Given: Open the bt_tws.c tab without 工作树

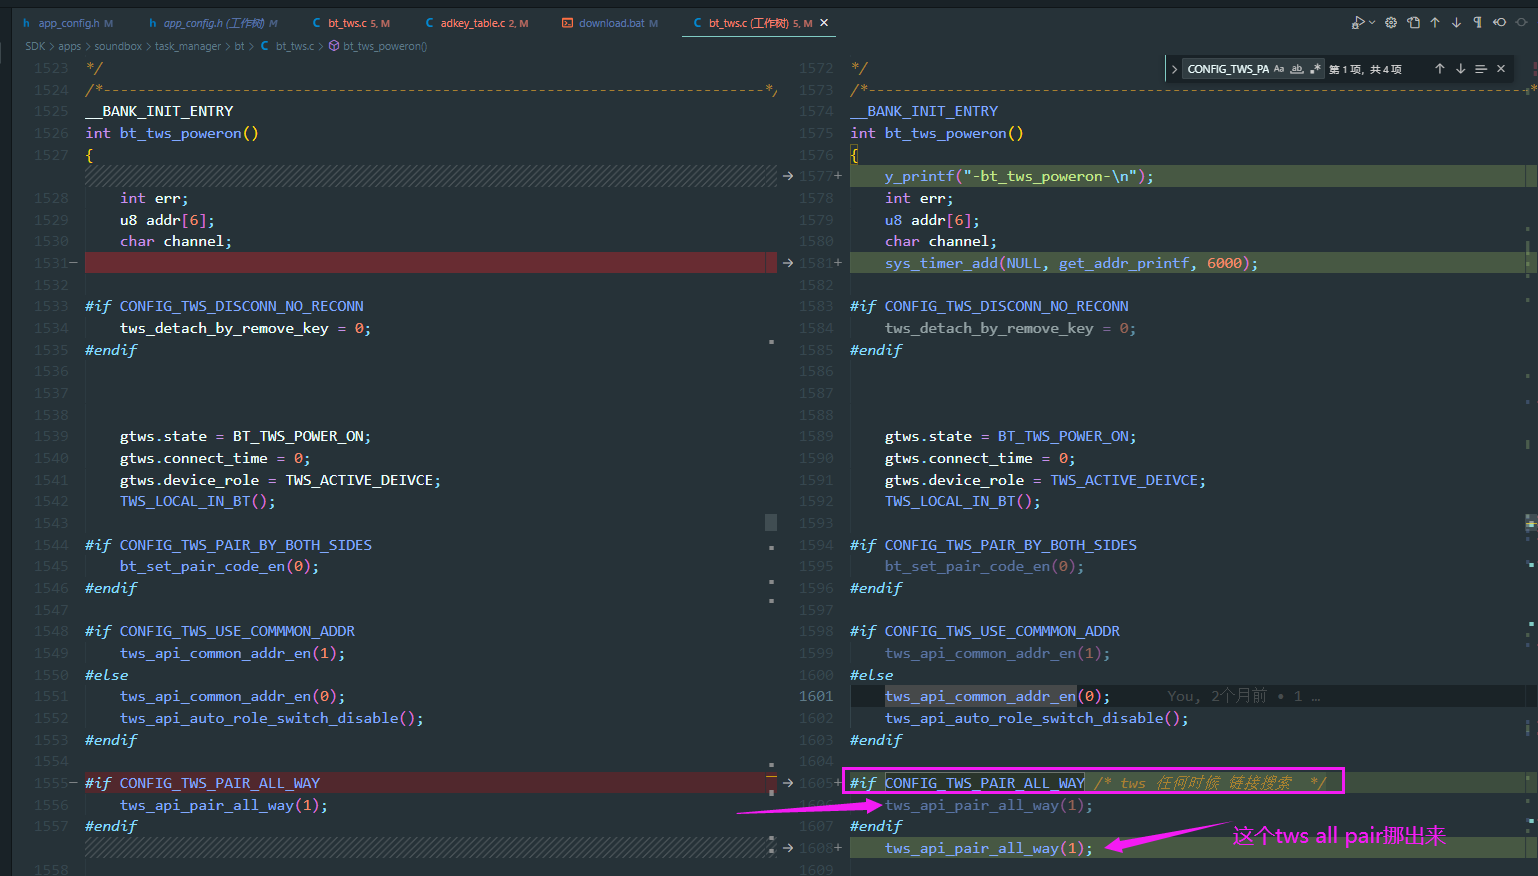Looking at the screenshot, I should click(350, 23).
